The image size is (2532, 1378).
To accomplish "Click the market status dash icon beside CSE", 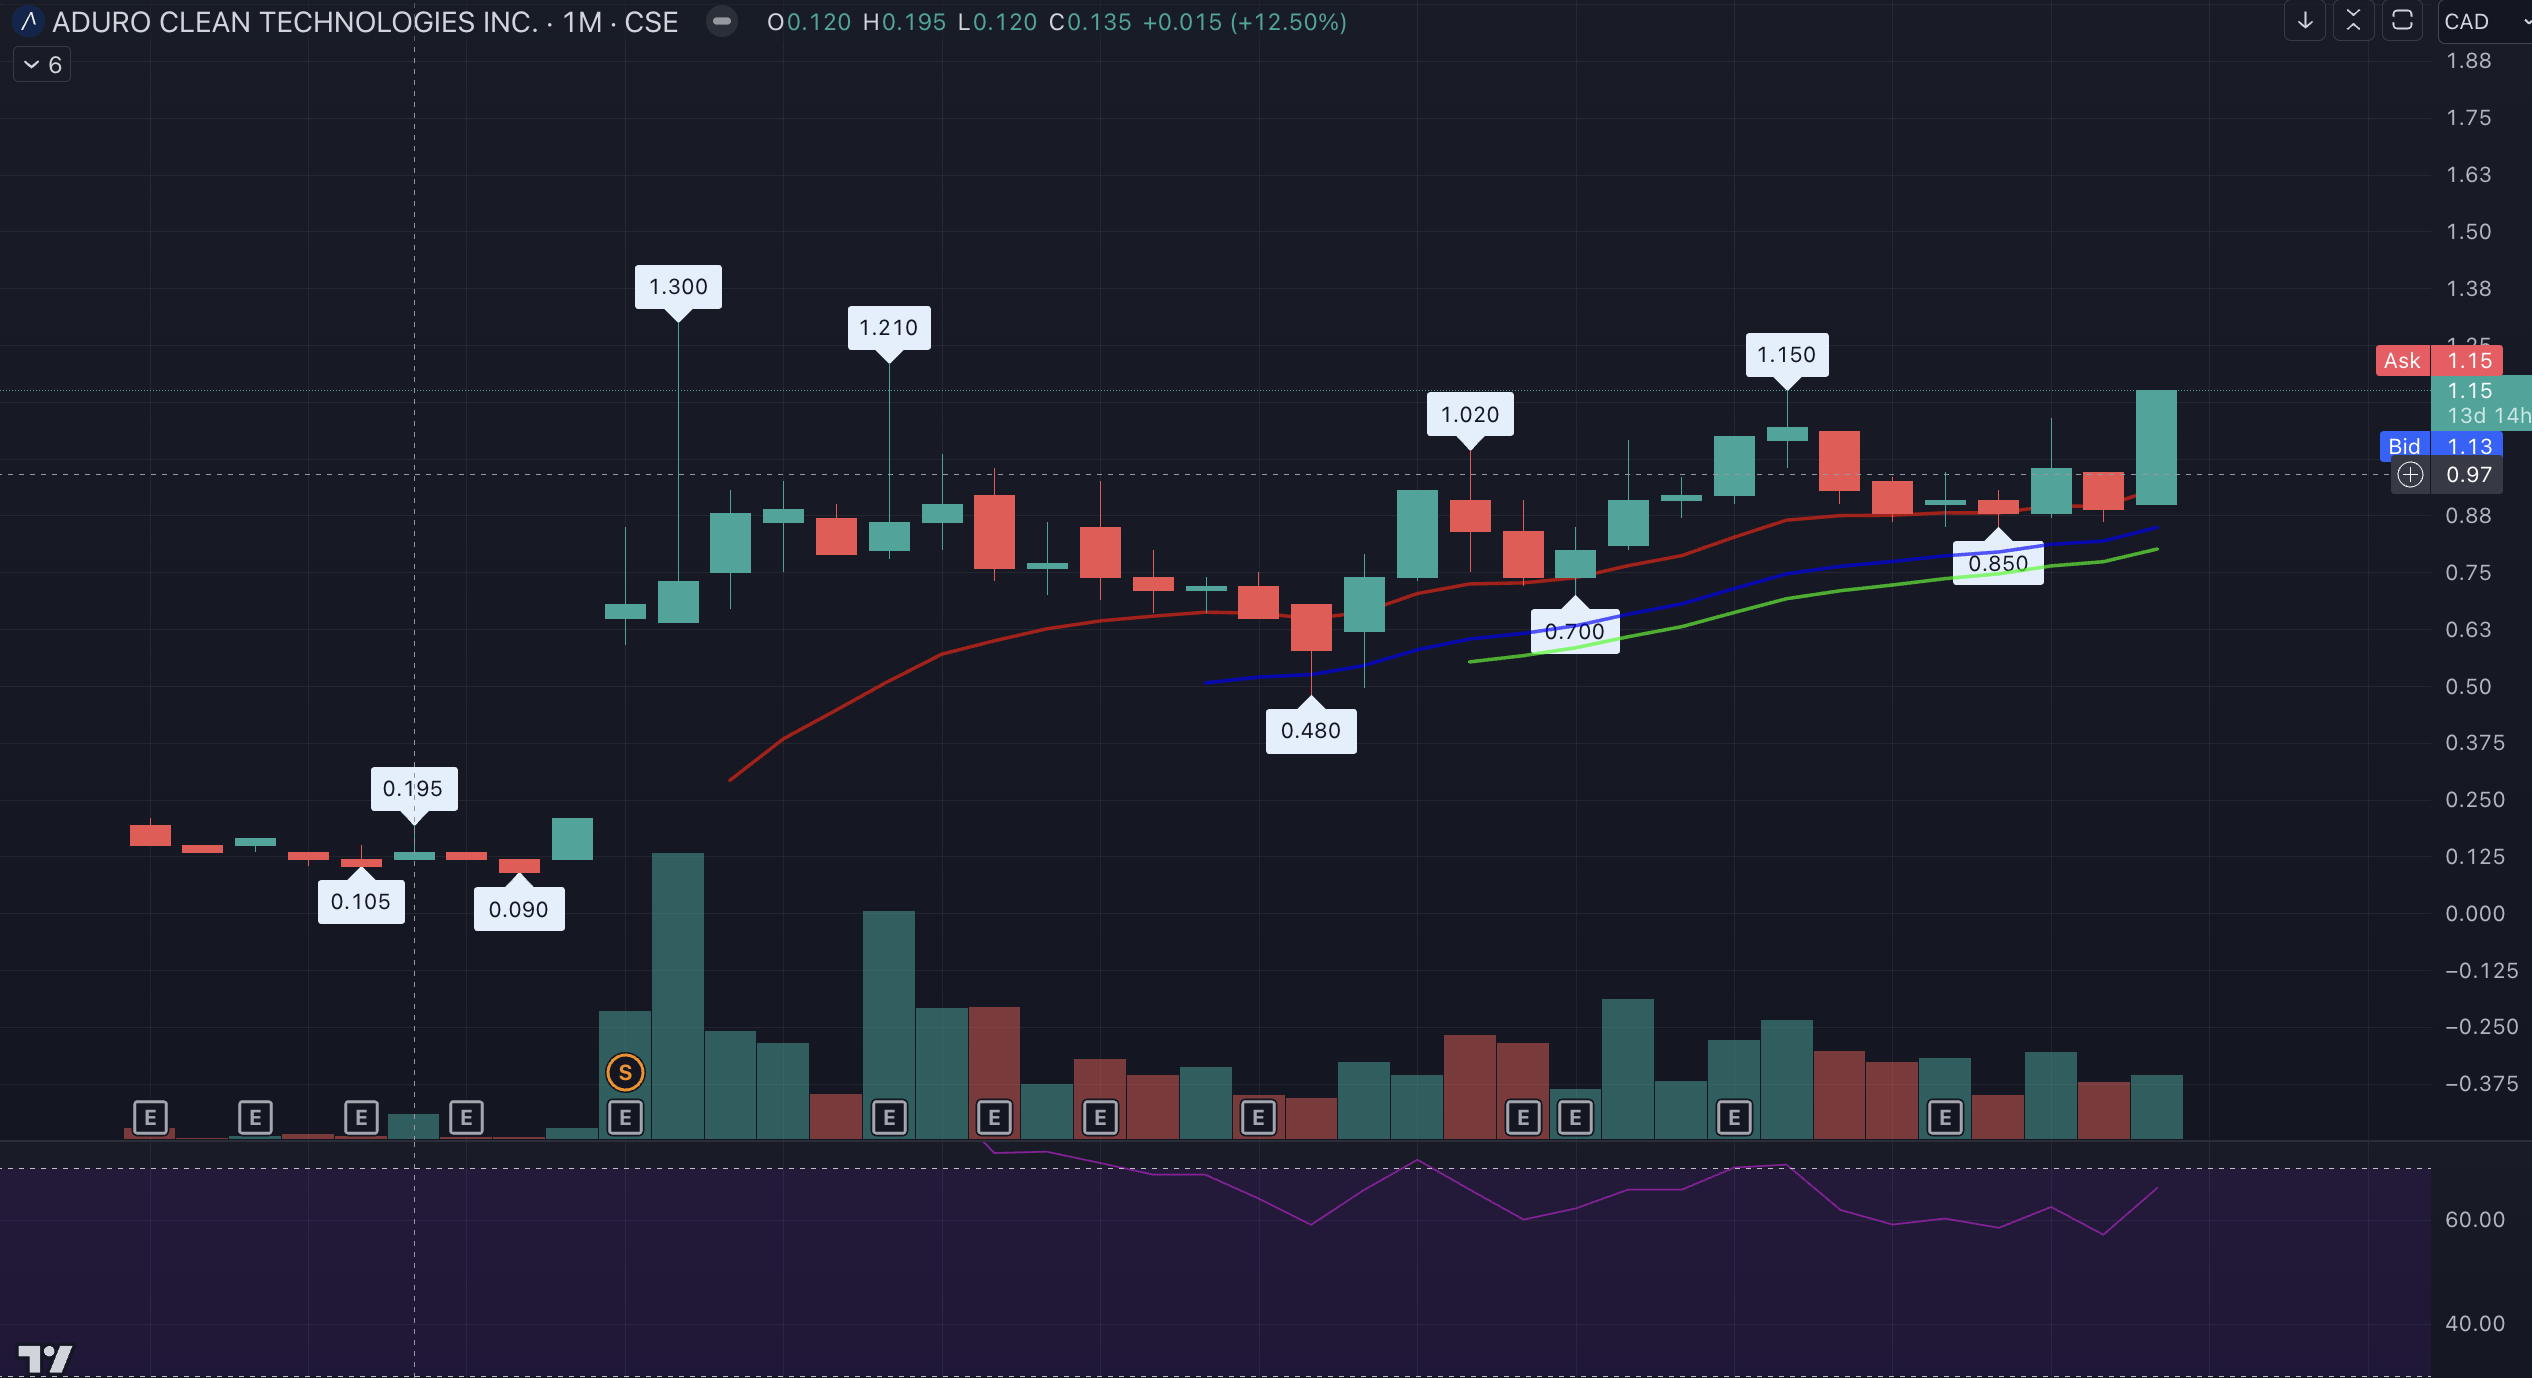I will (721, 21).
